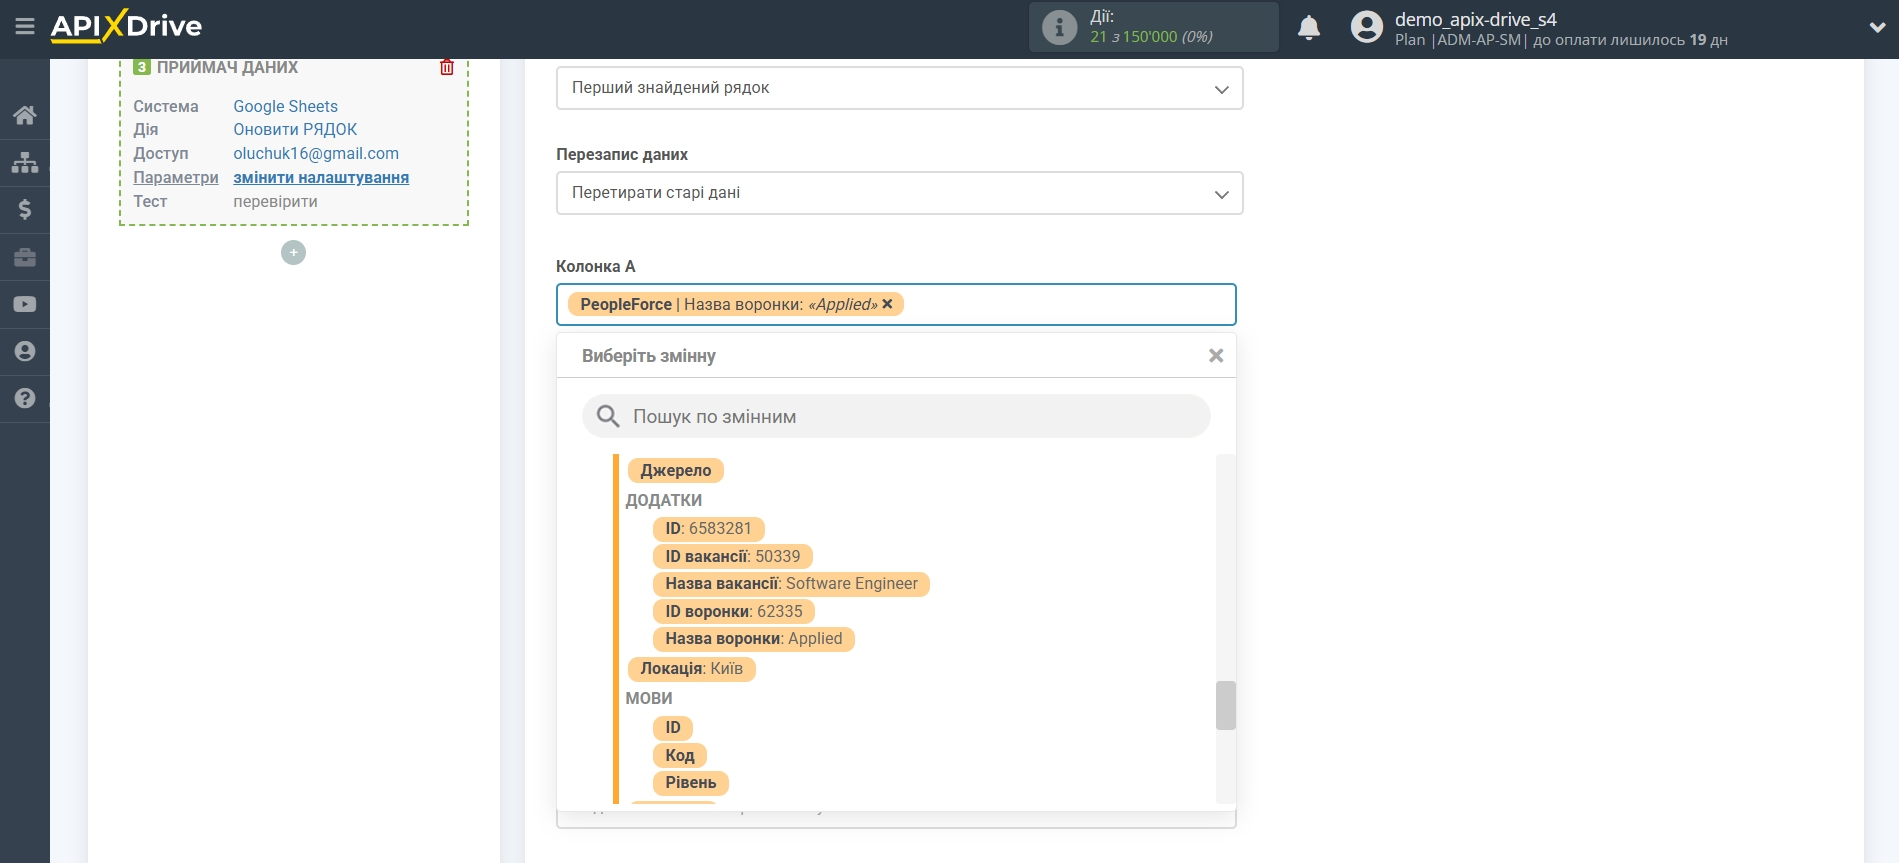Click 'змінити налаштування' link
Viewport: 1899px width, 863px height.
321,177
